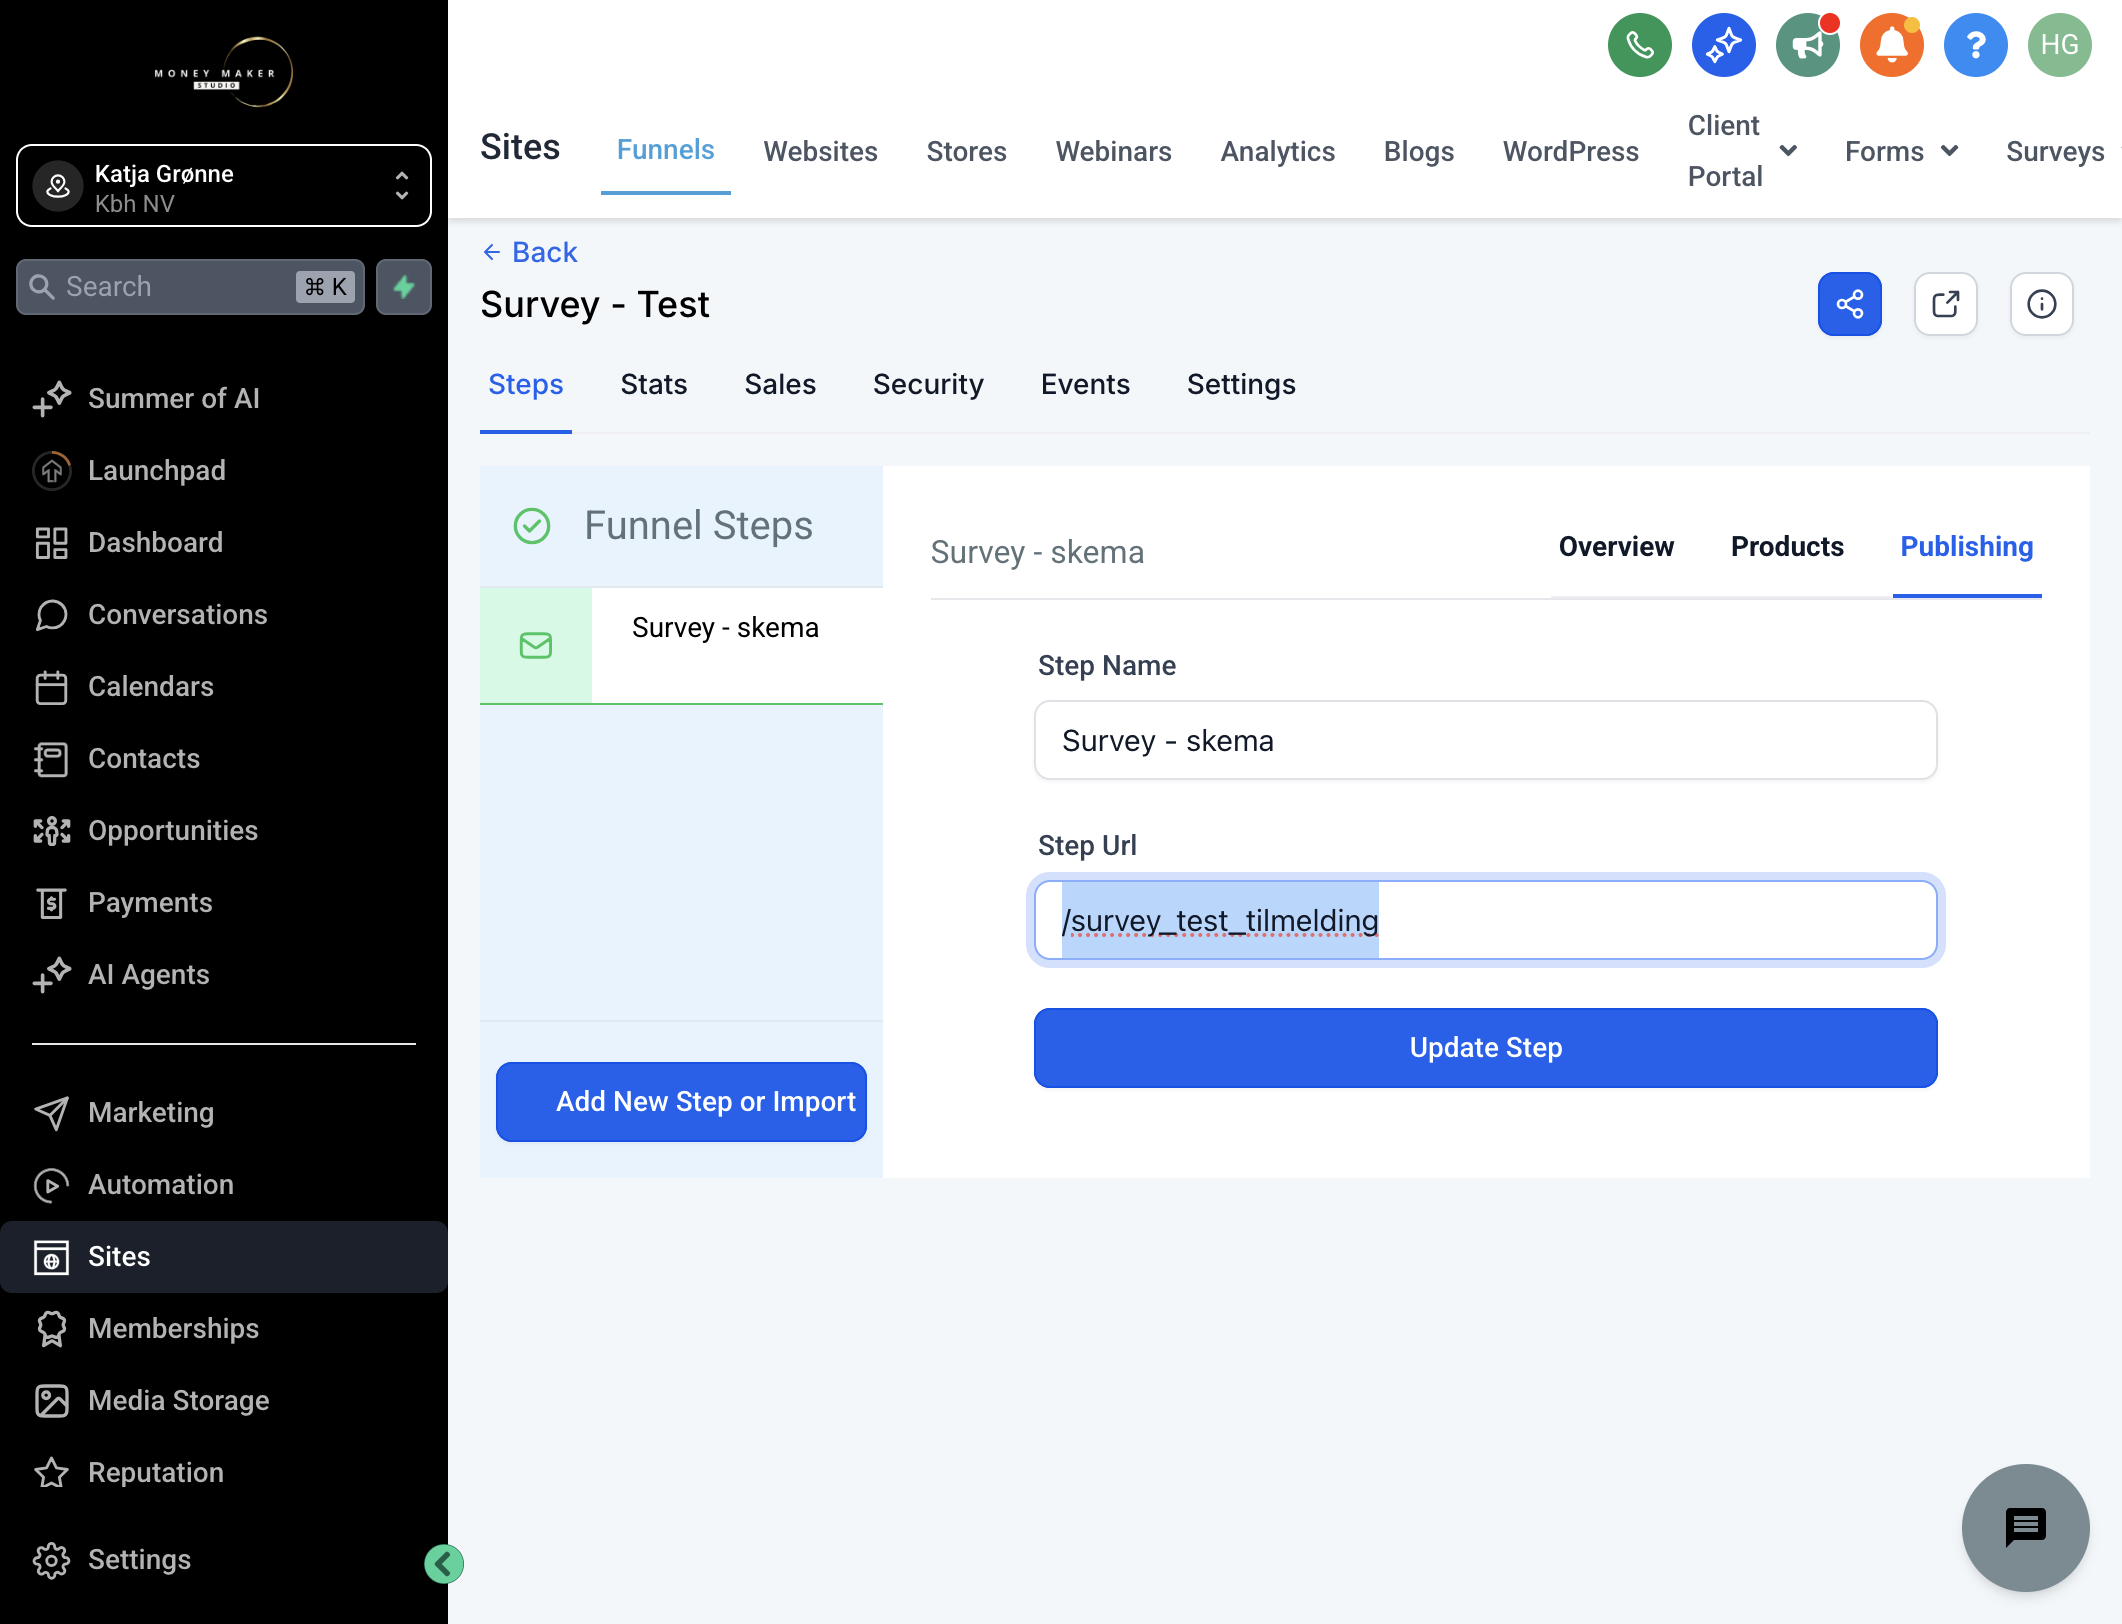The image size is (2122, 1624).
Task: Switch to the Analytics tab
Action: pos(1277,151)
